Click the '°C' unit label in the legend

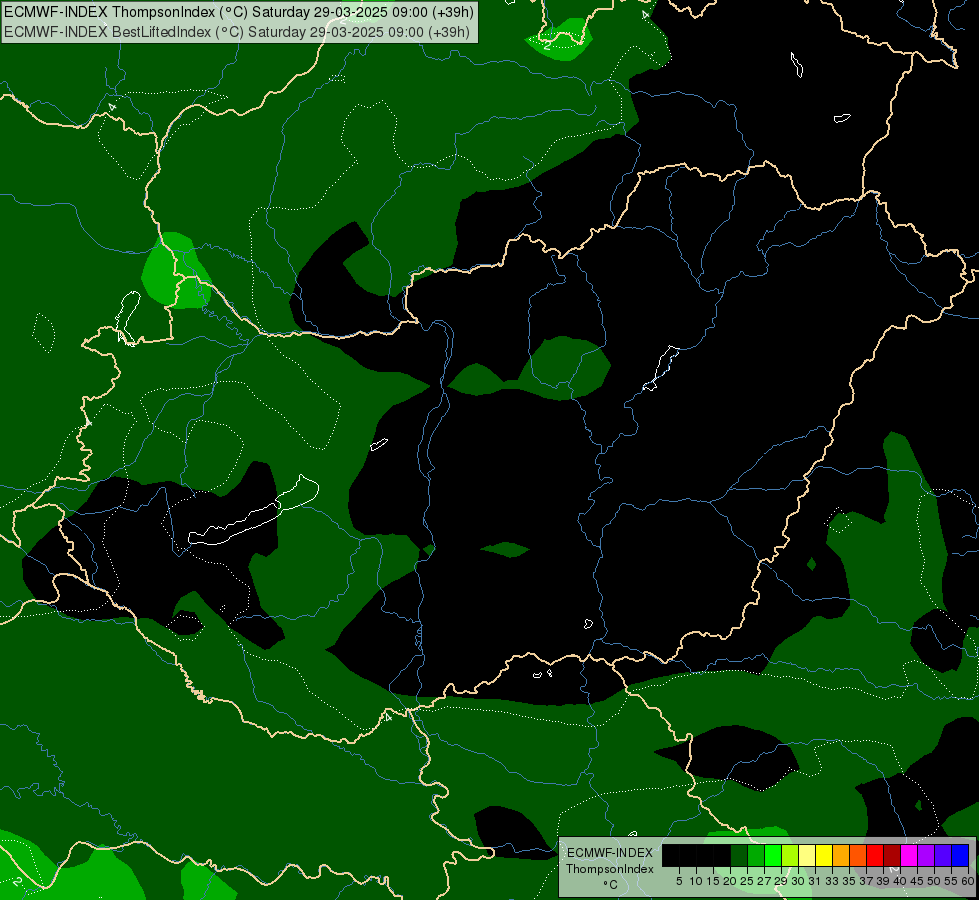click(x=611, y=885)
